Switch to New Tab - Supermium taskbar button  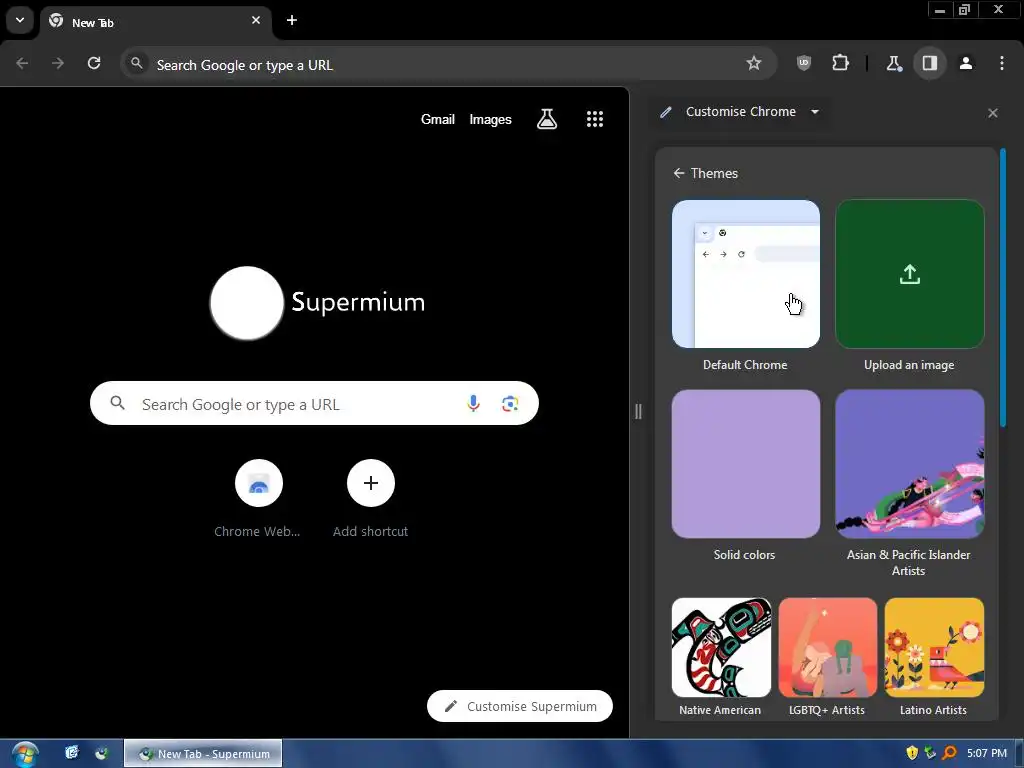click(x=203, y=753)
